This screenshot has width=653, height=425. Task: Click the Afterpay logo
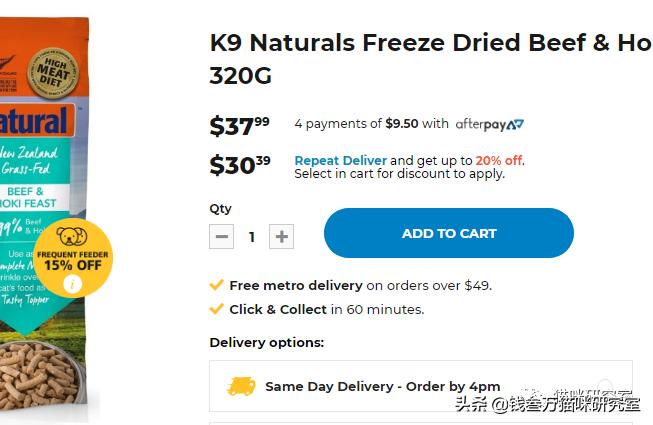point(489,124)
